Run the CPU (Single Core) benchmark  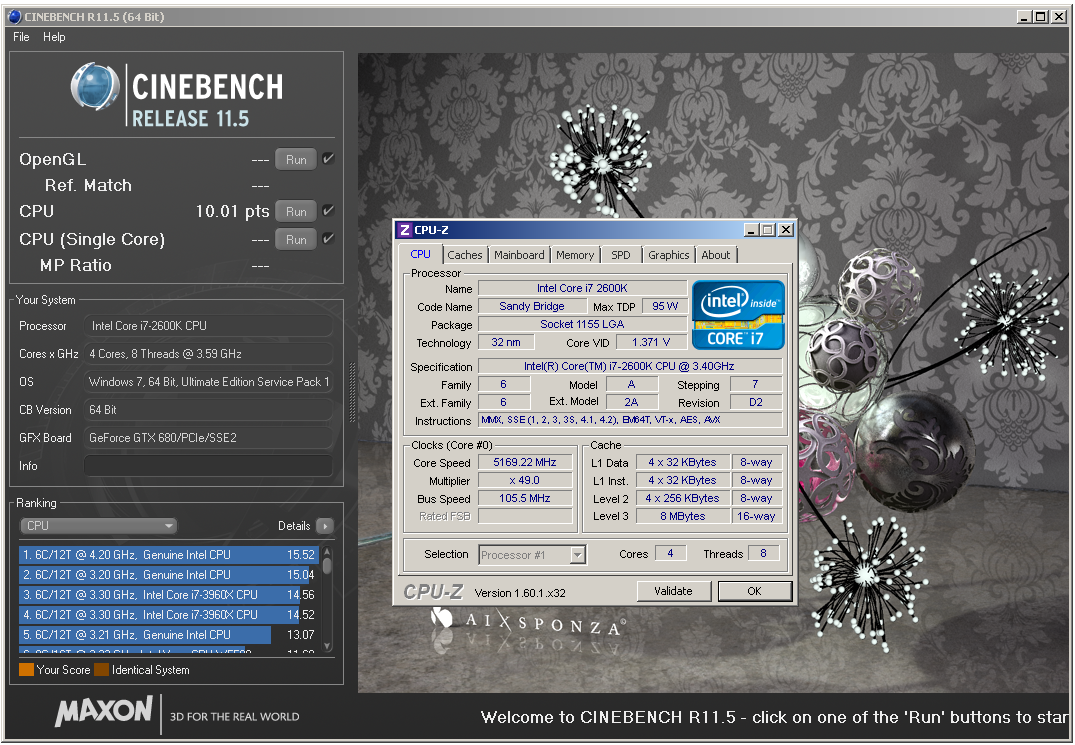pos(295,240)
